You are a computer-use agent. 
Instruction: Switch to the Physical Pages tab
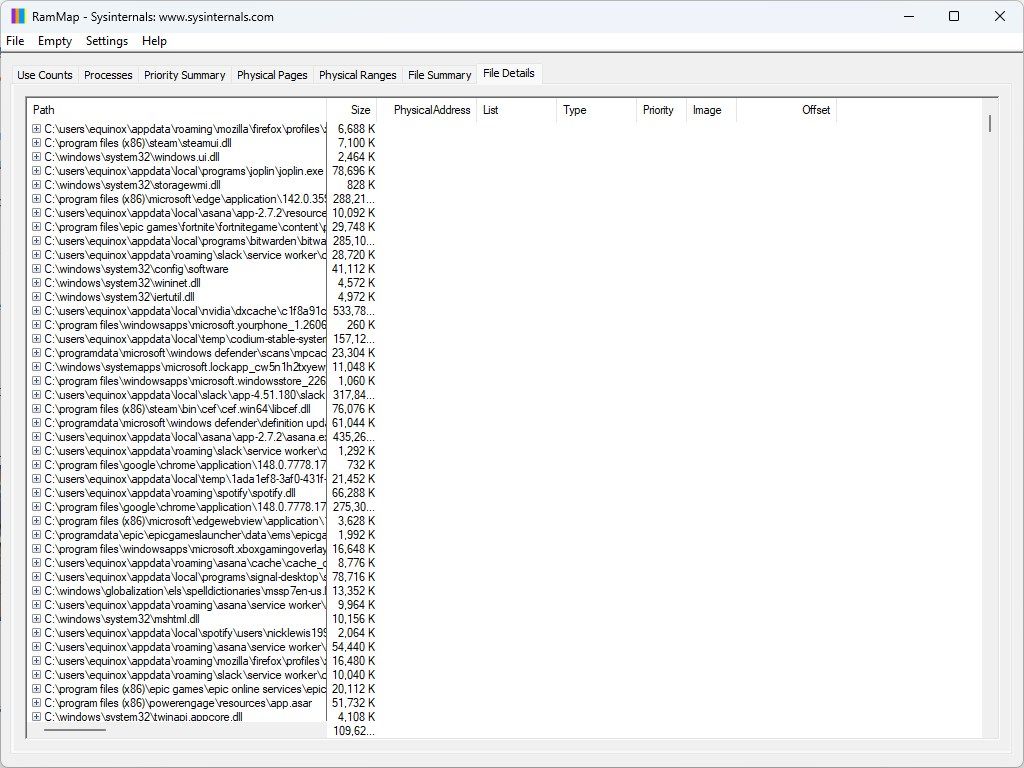tap(272, 75)
